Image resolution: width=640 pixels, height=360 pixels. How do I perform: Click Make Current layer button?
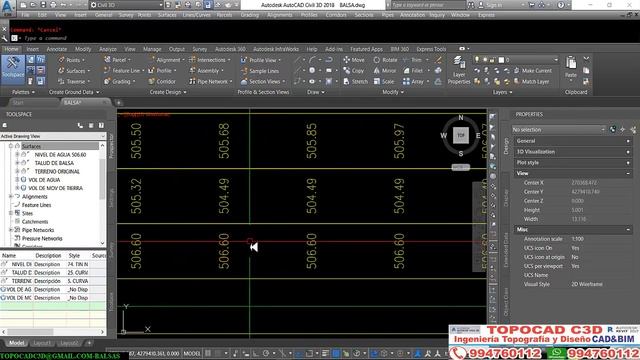pos(532,71)
